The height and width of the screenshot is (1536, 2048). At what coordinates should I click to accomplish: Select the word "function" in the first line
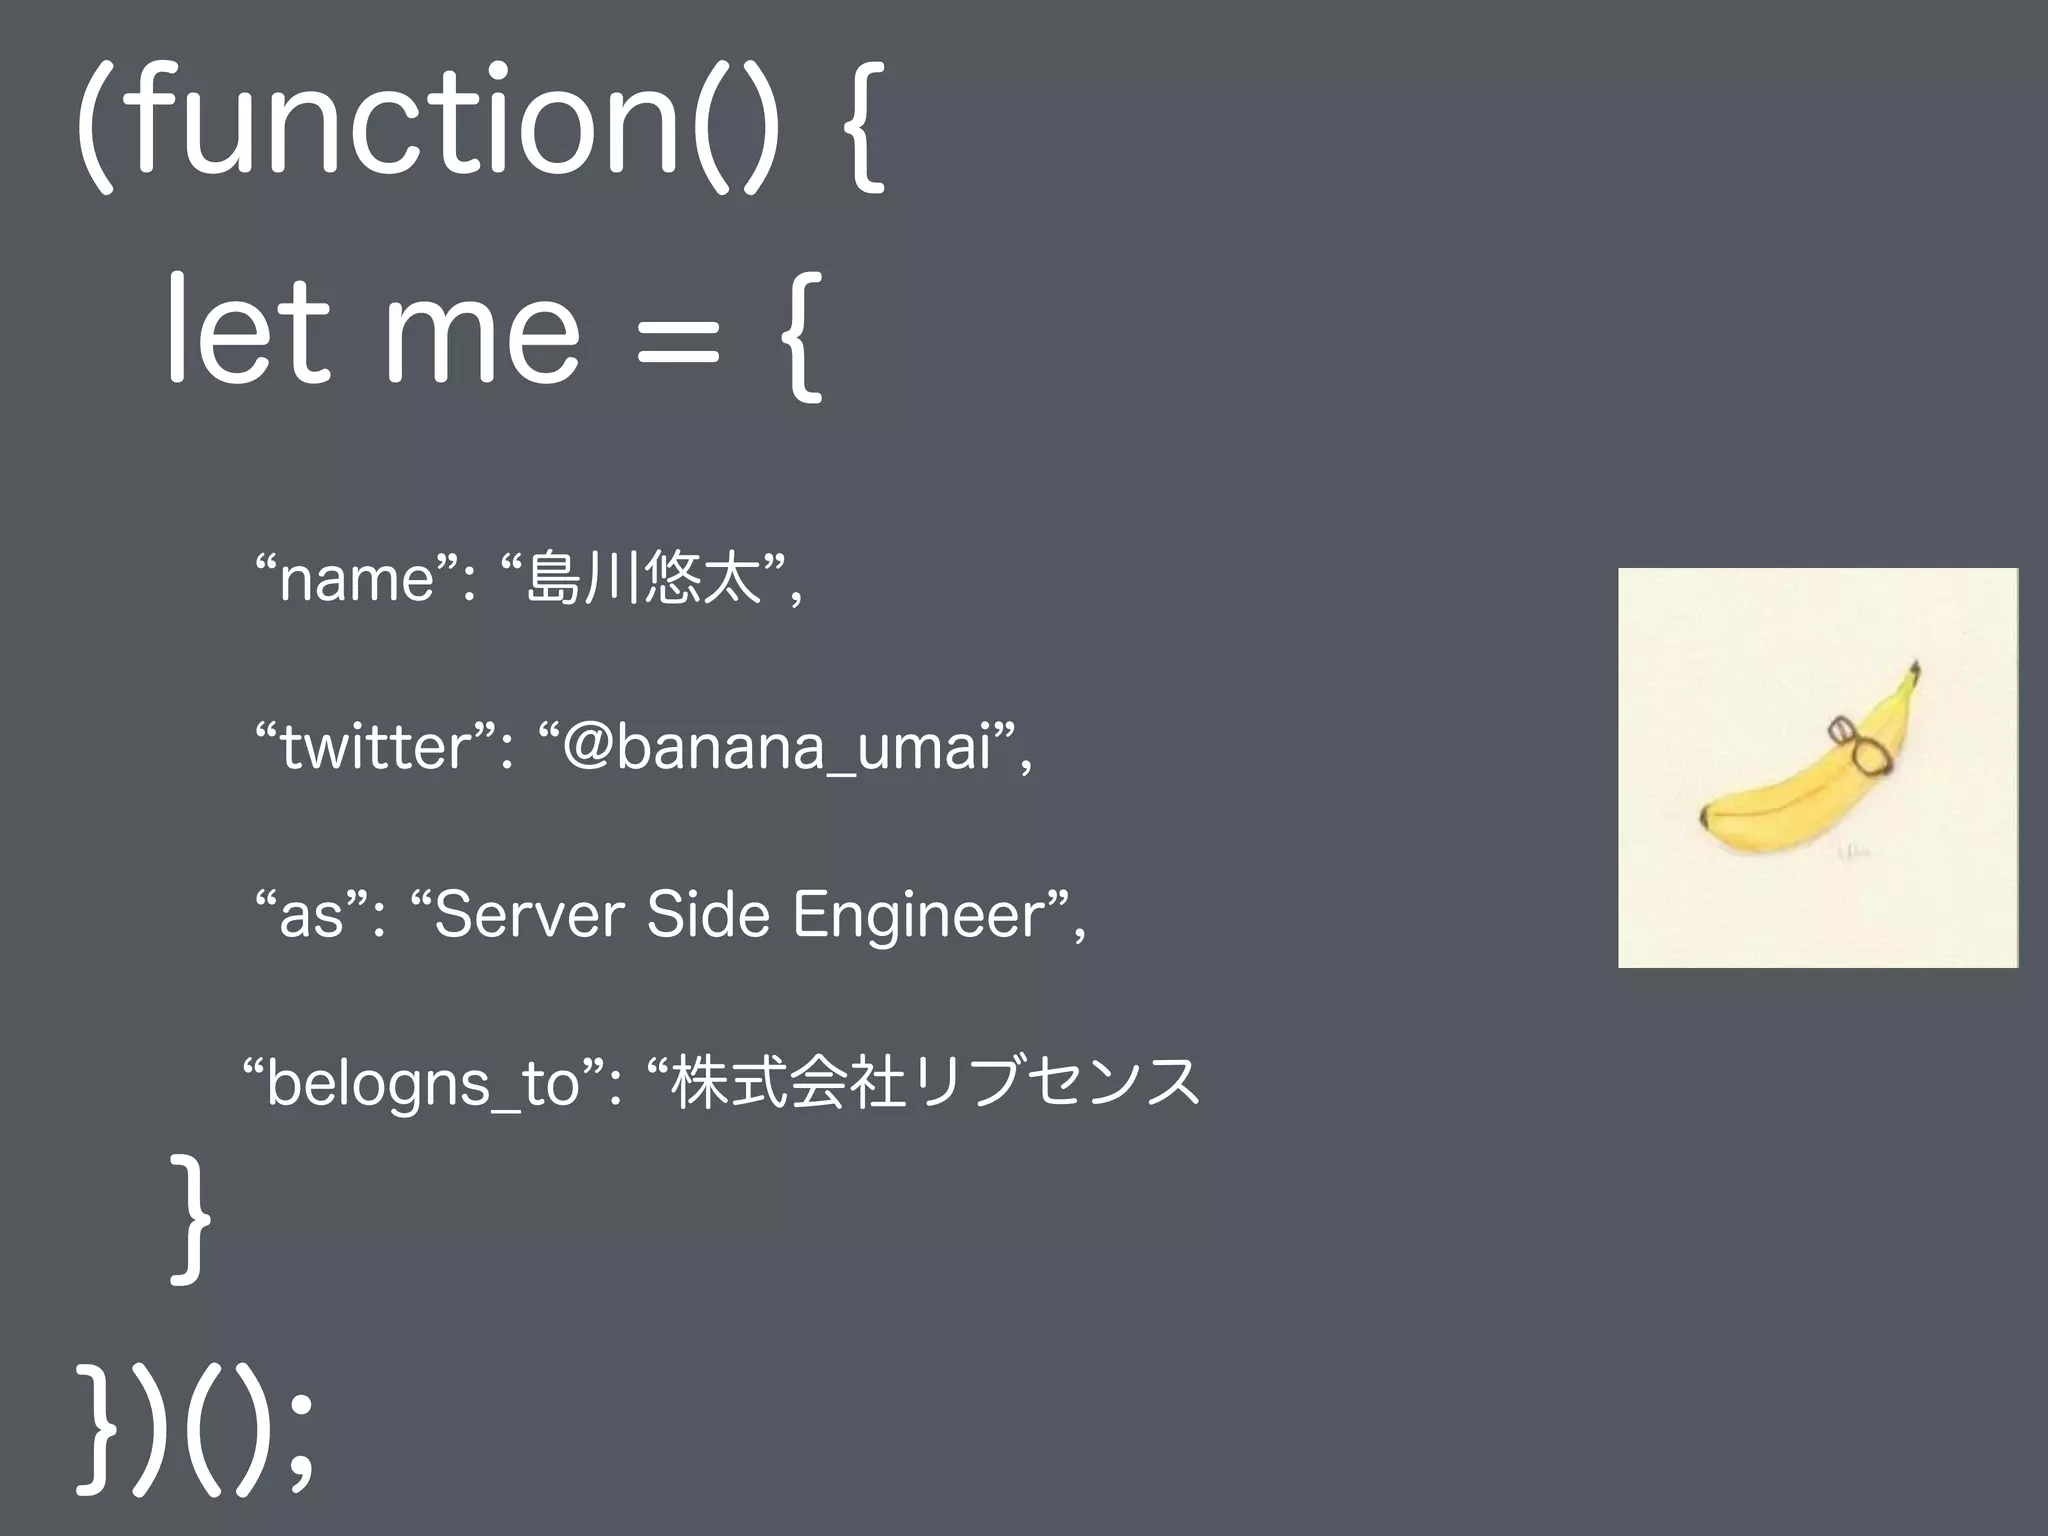tap(407, 124)
